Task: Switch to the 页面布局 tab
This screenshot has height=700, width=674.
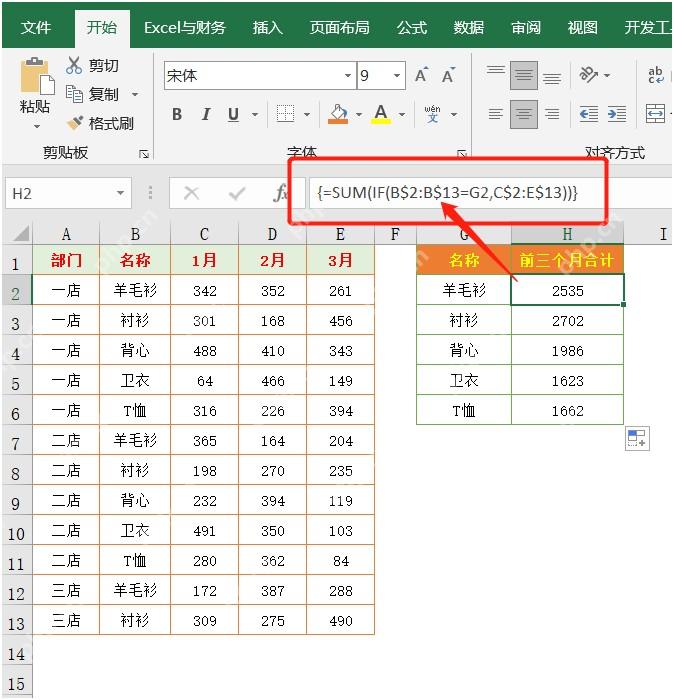Action: coord(339,28)
